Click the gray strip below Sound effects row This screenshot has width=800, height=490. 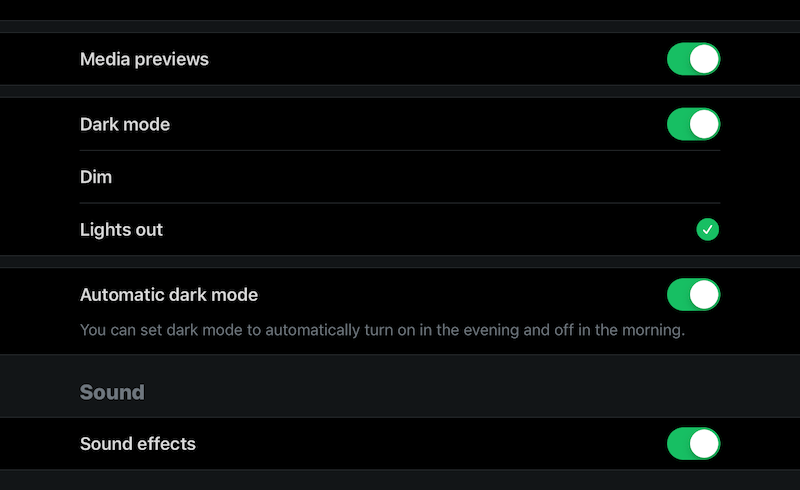coord(400,480)
